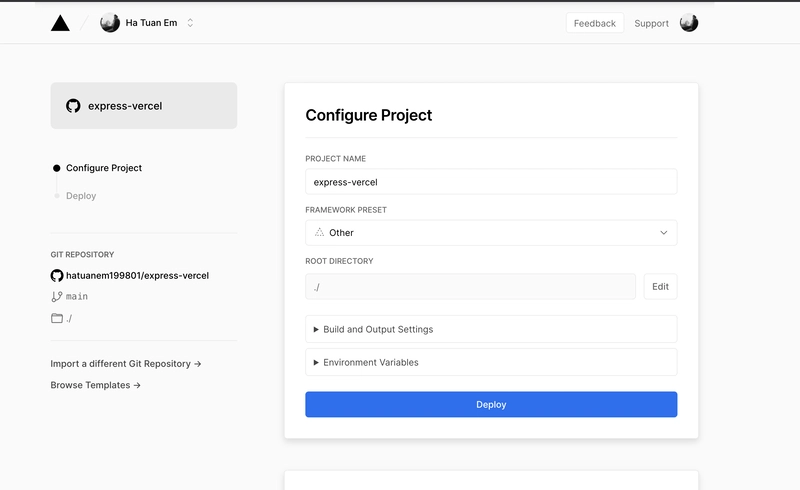Click the Framework Preset chevron arrow
This screenshot has height=490, width=800.
pyautogui.click(x=663, y=233)
